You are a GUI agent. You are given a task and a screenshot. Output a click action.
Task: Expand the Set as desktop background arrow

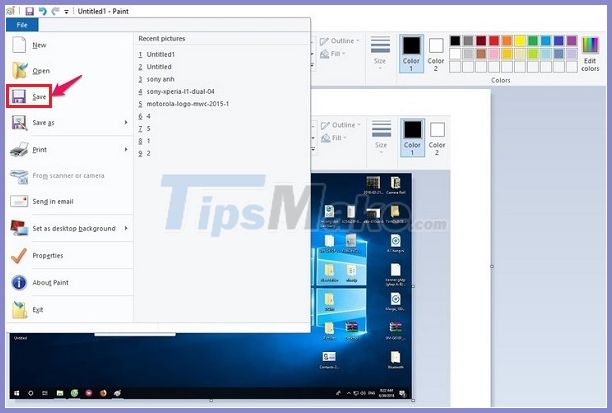coord(126,228)
